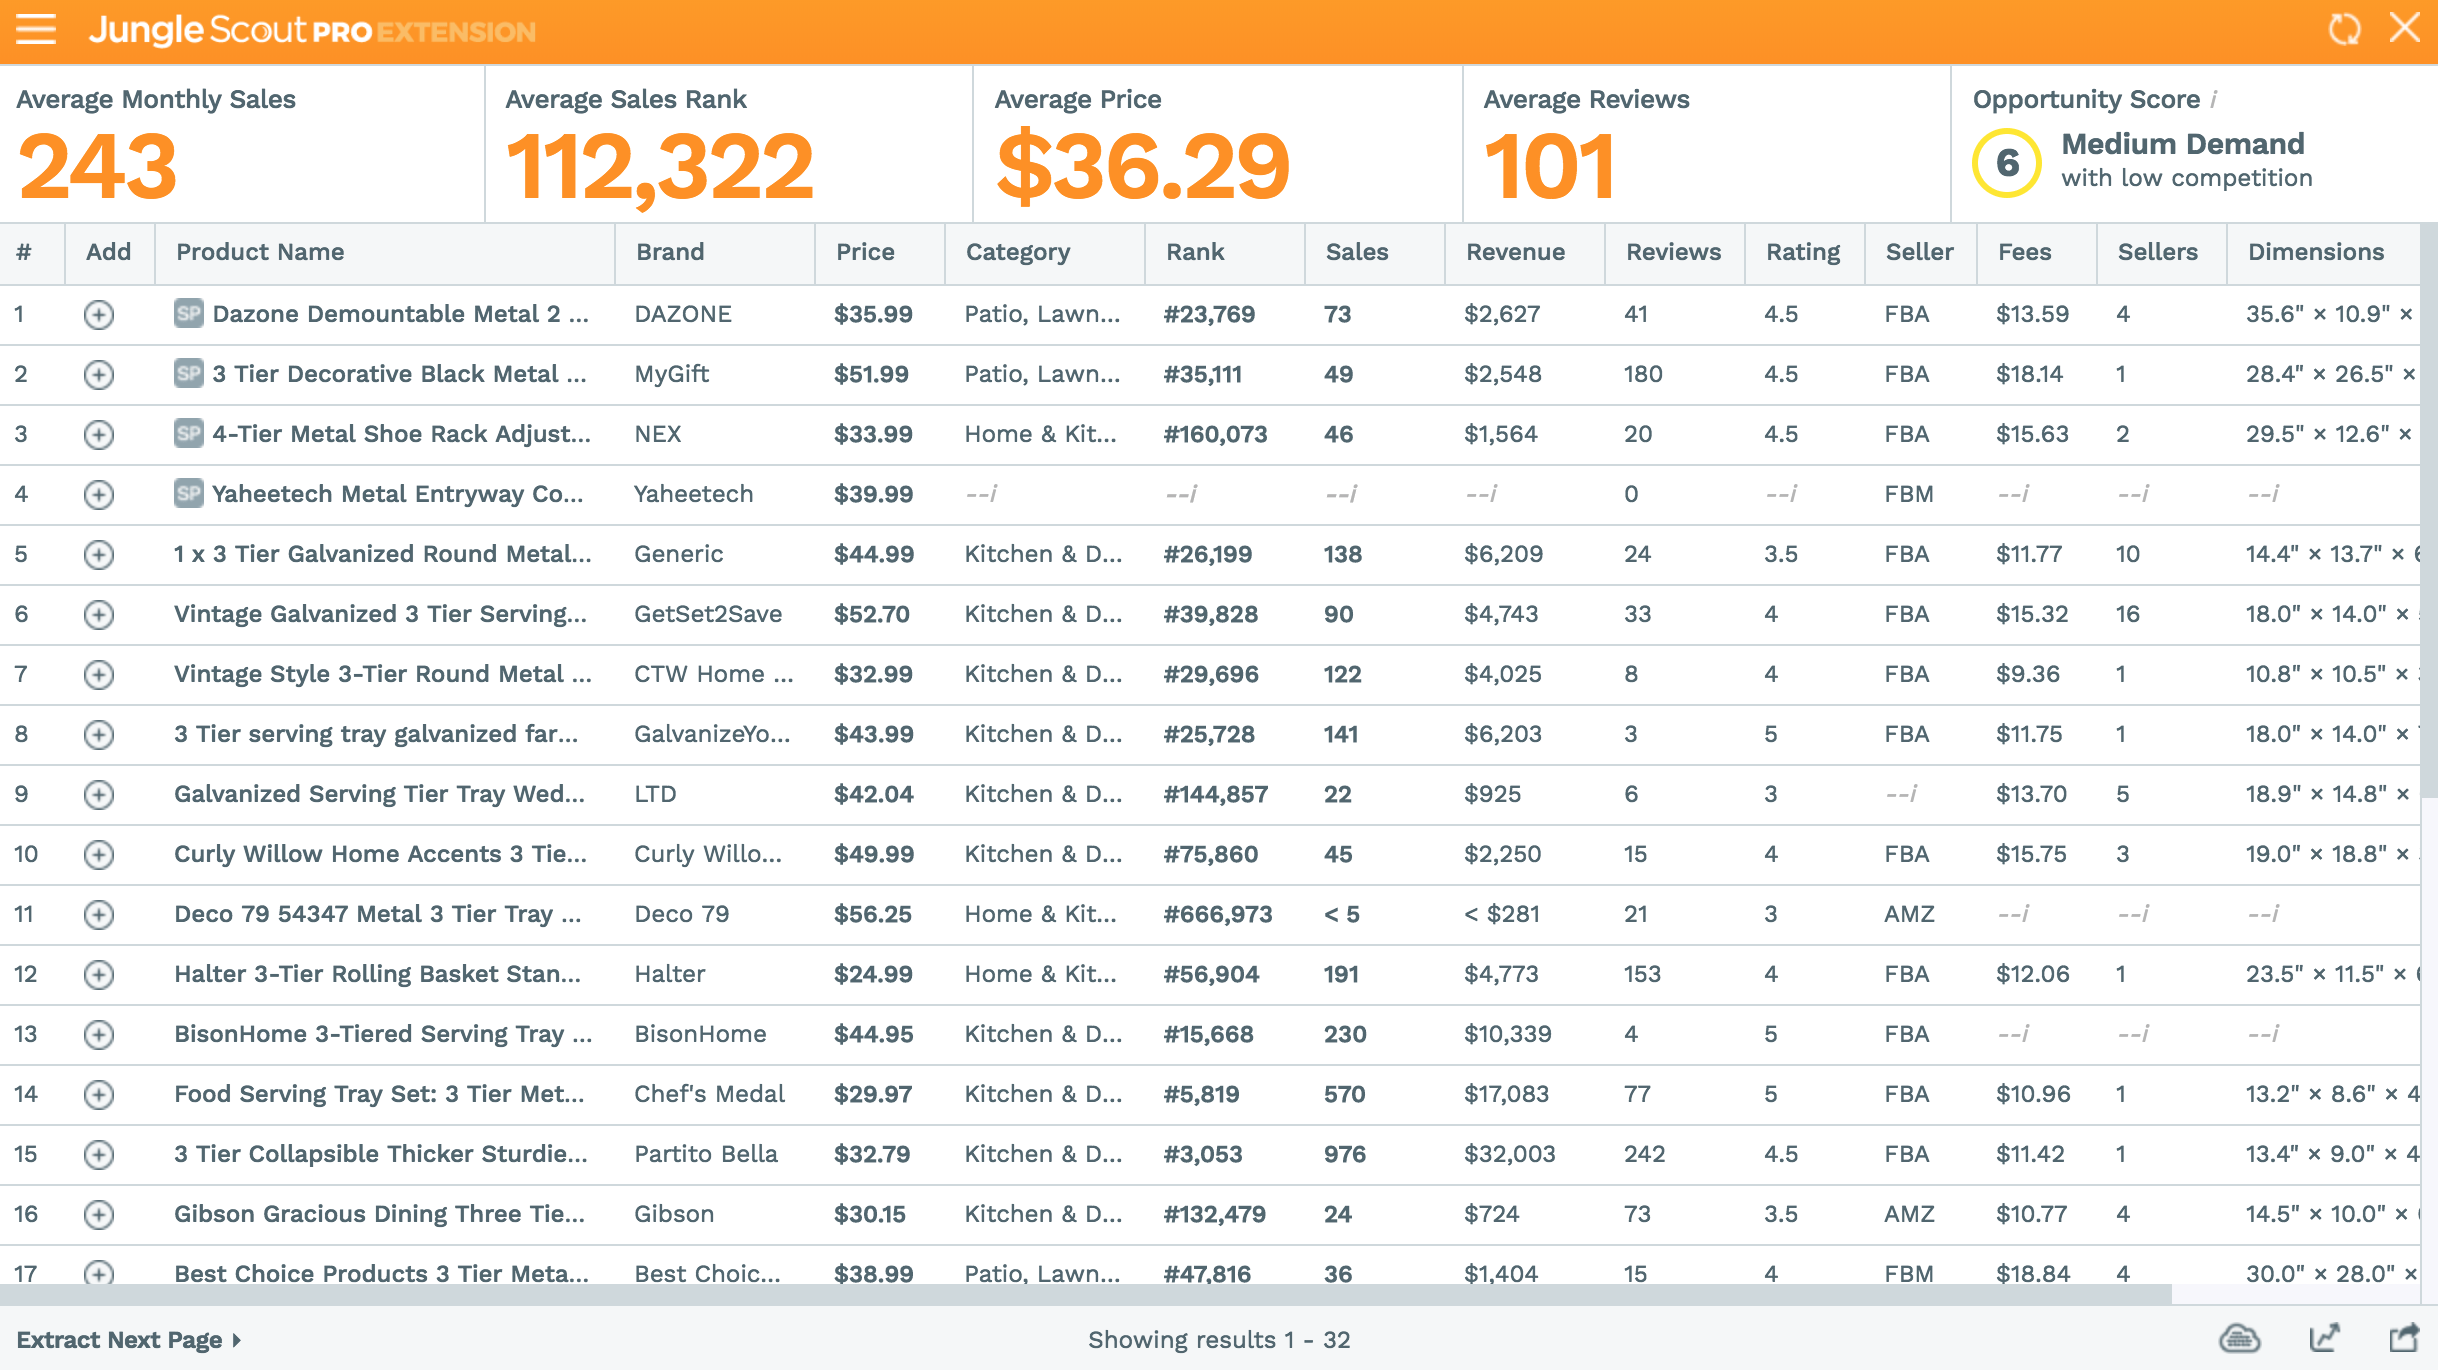
Task: Add Dazone Demountable Metal product
Action: [98, 315]
